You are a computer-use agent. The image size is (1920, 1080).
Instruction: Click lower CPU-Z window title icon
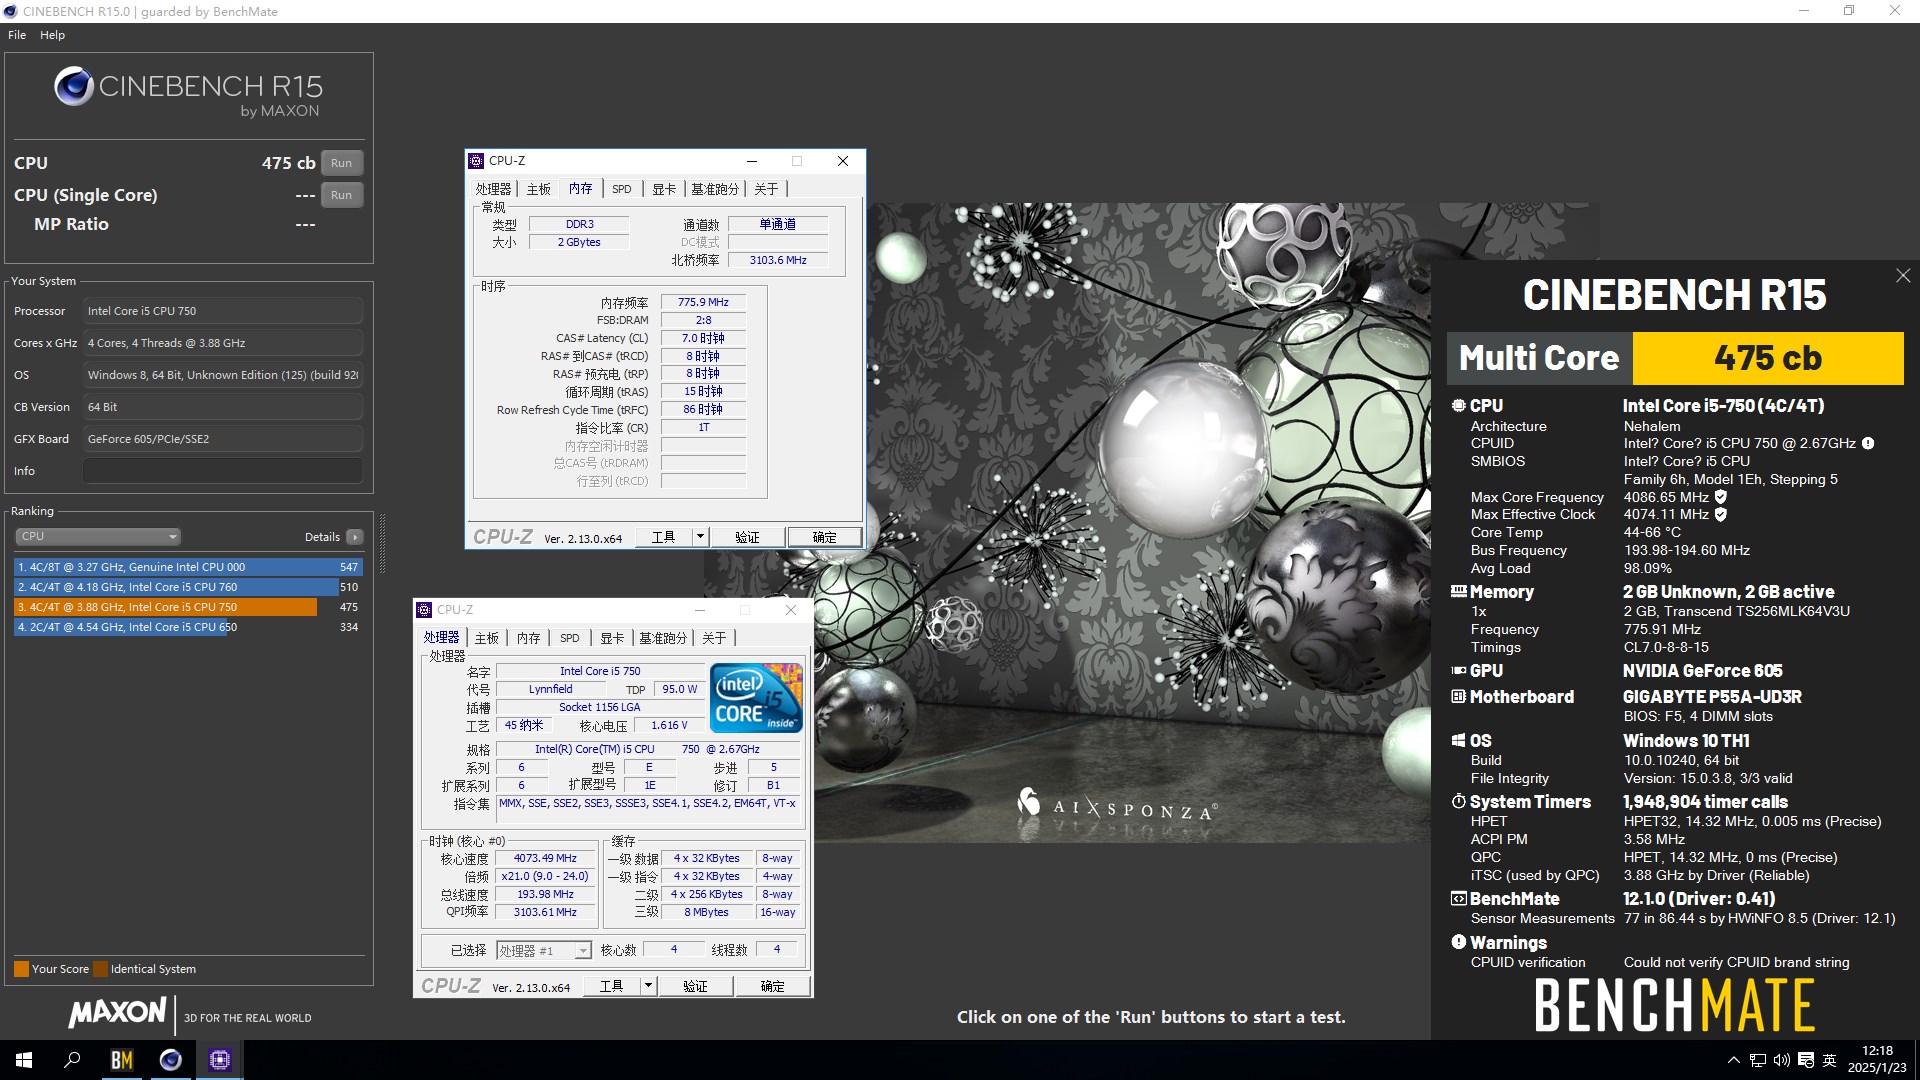click(424, 610)
